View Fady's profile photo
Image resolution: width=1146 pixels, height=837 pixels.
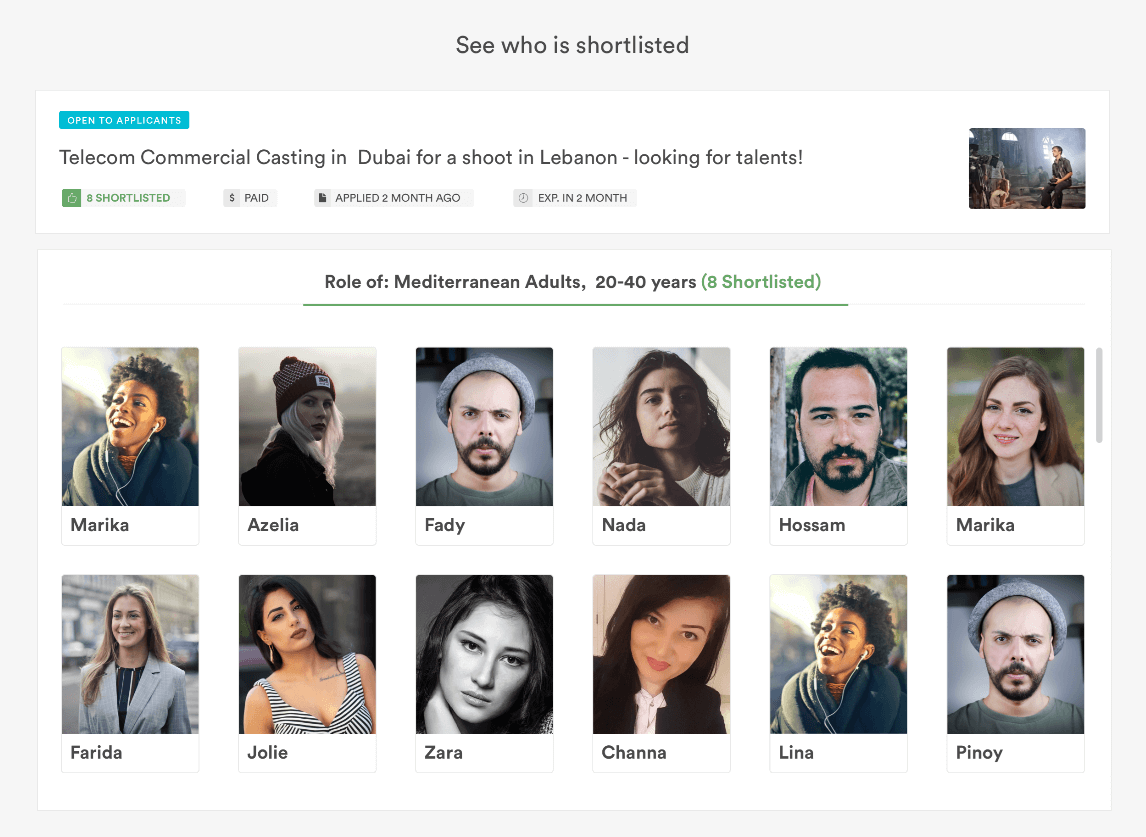coord(484,427)
